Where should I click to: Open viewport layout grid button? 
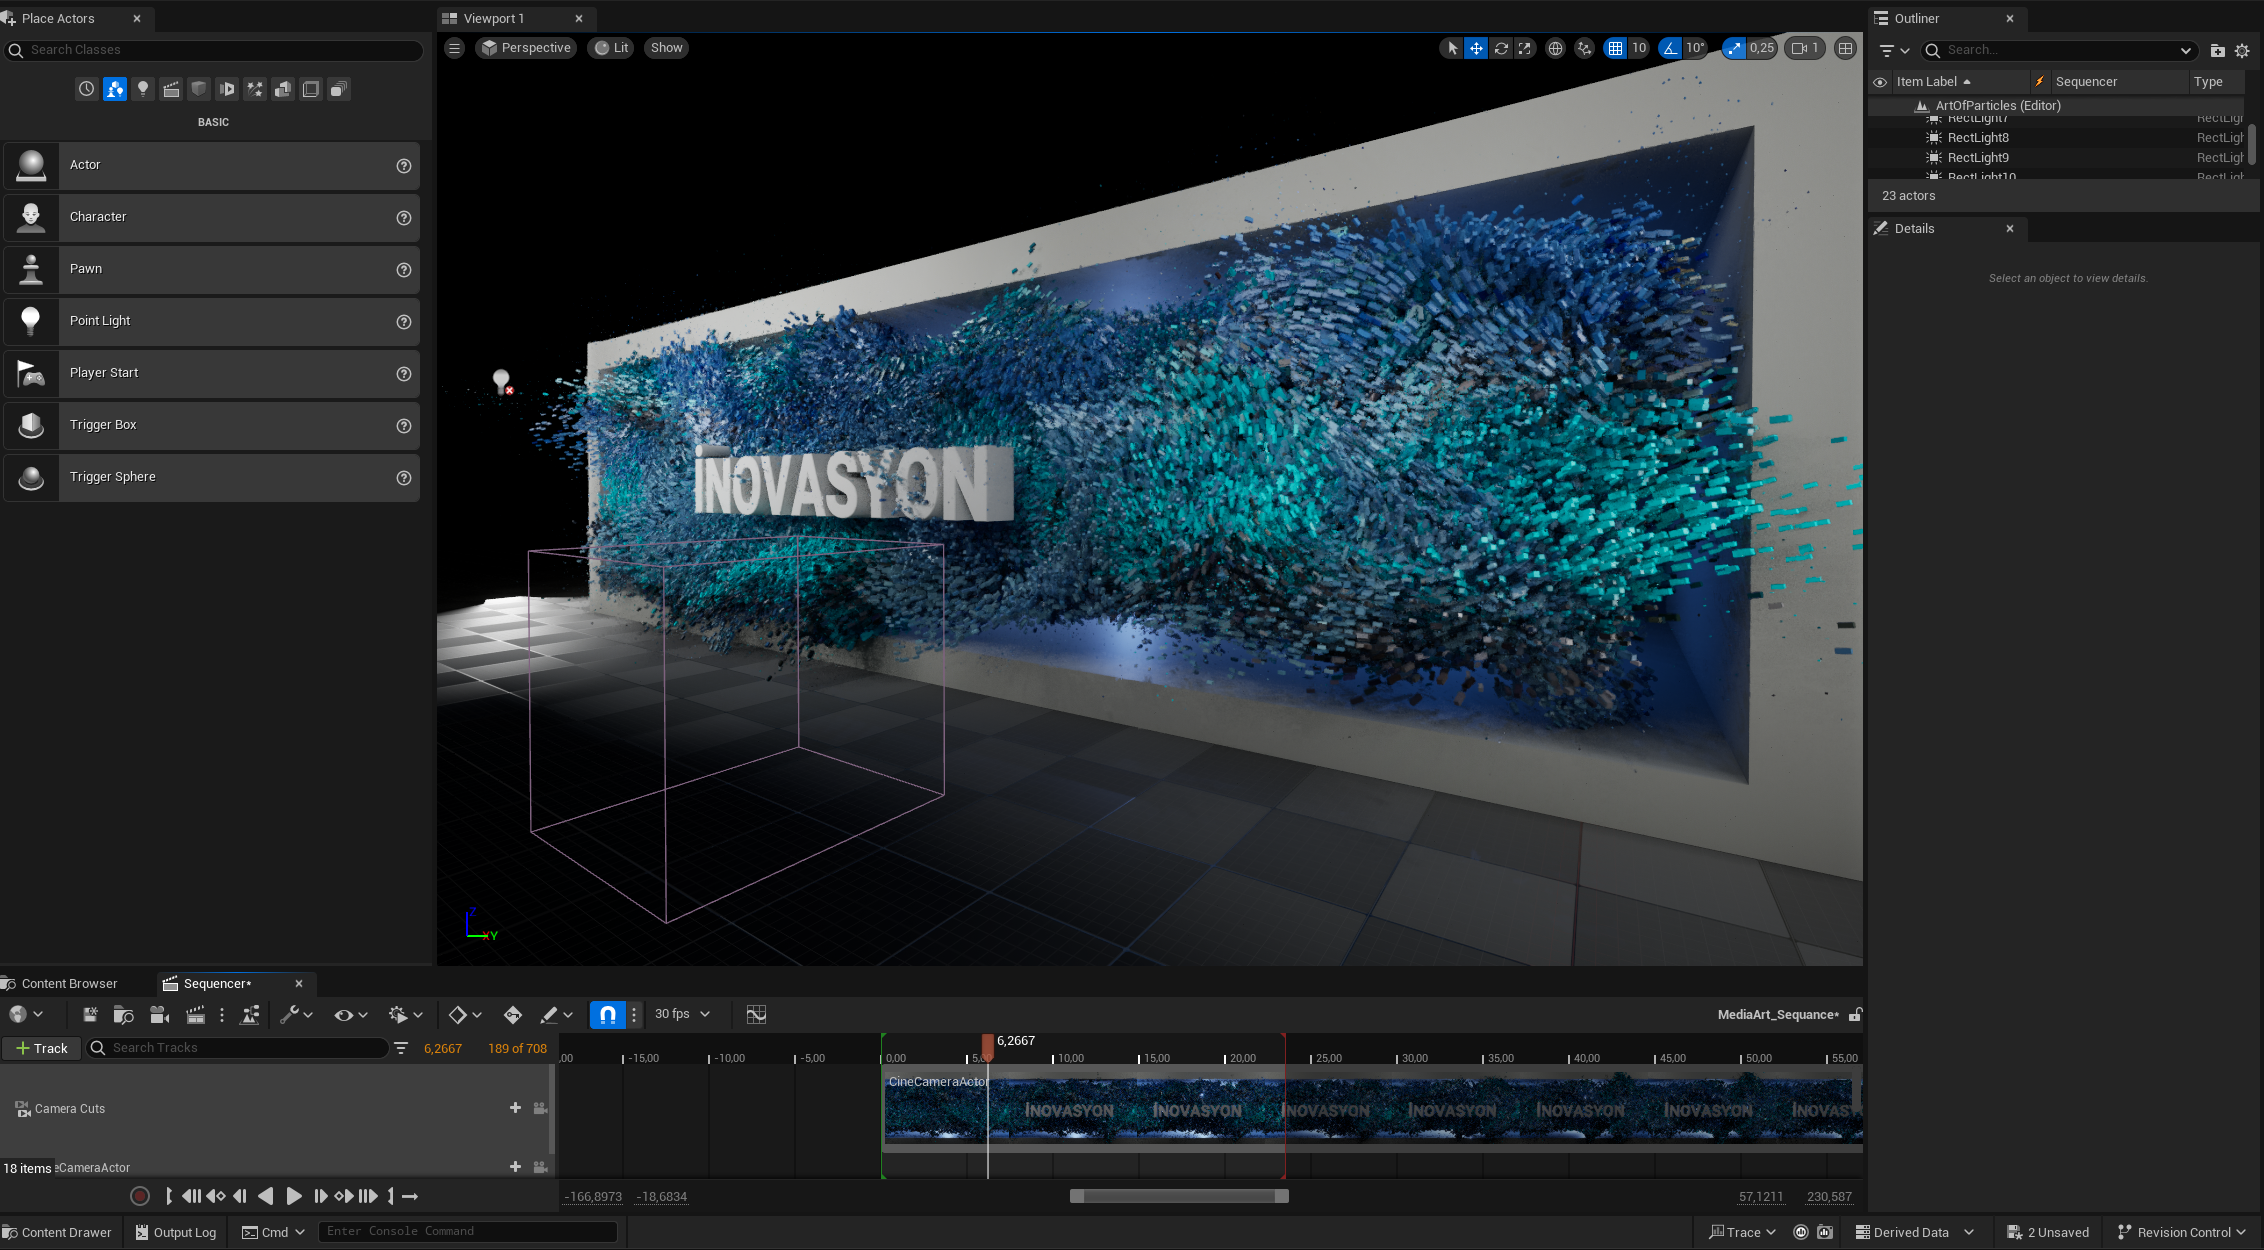(x=1845, y=48)
